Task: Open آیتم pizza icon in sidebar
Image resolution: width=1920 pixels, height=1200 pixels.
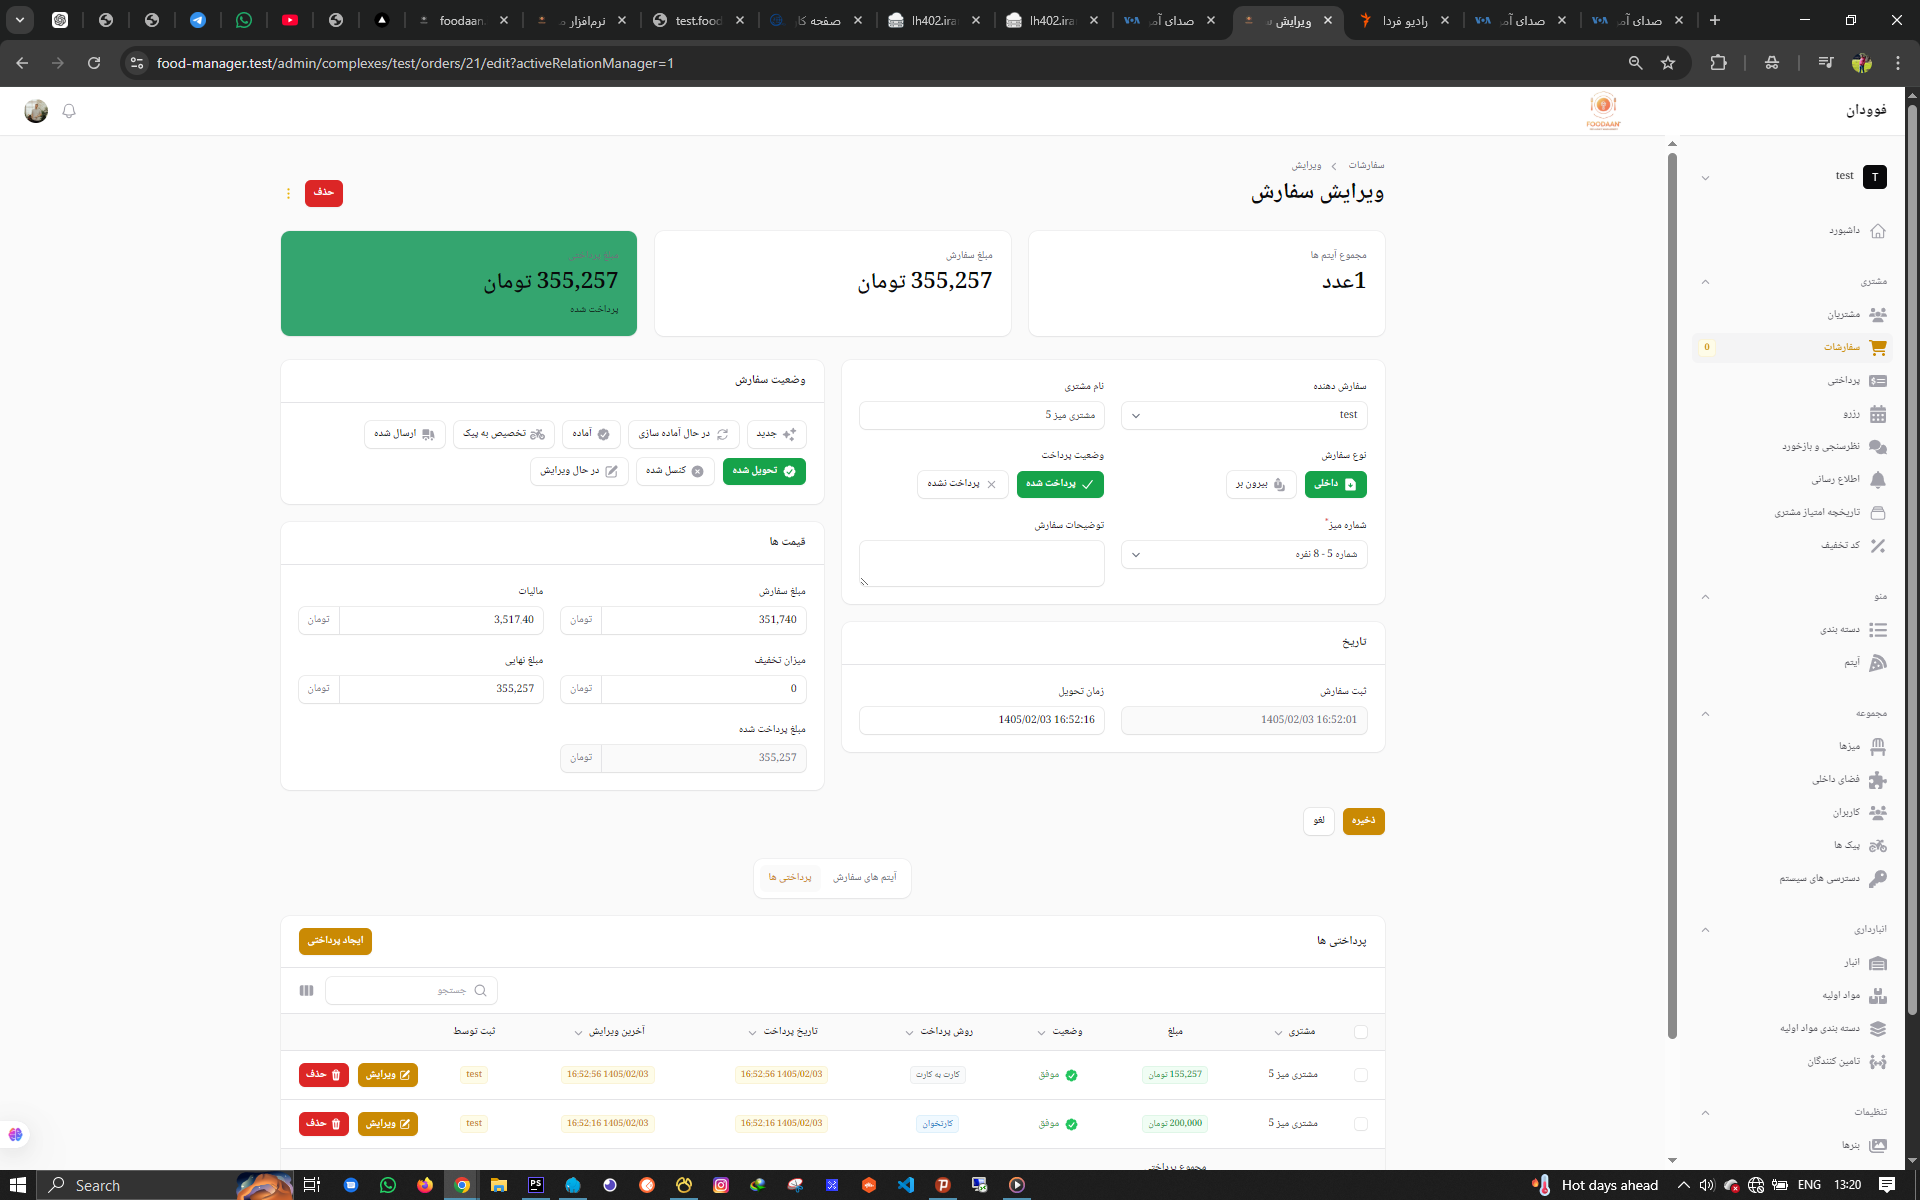Action: (1878, 662)
